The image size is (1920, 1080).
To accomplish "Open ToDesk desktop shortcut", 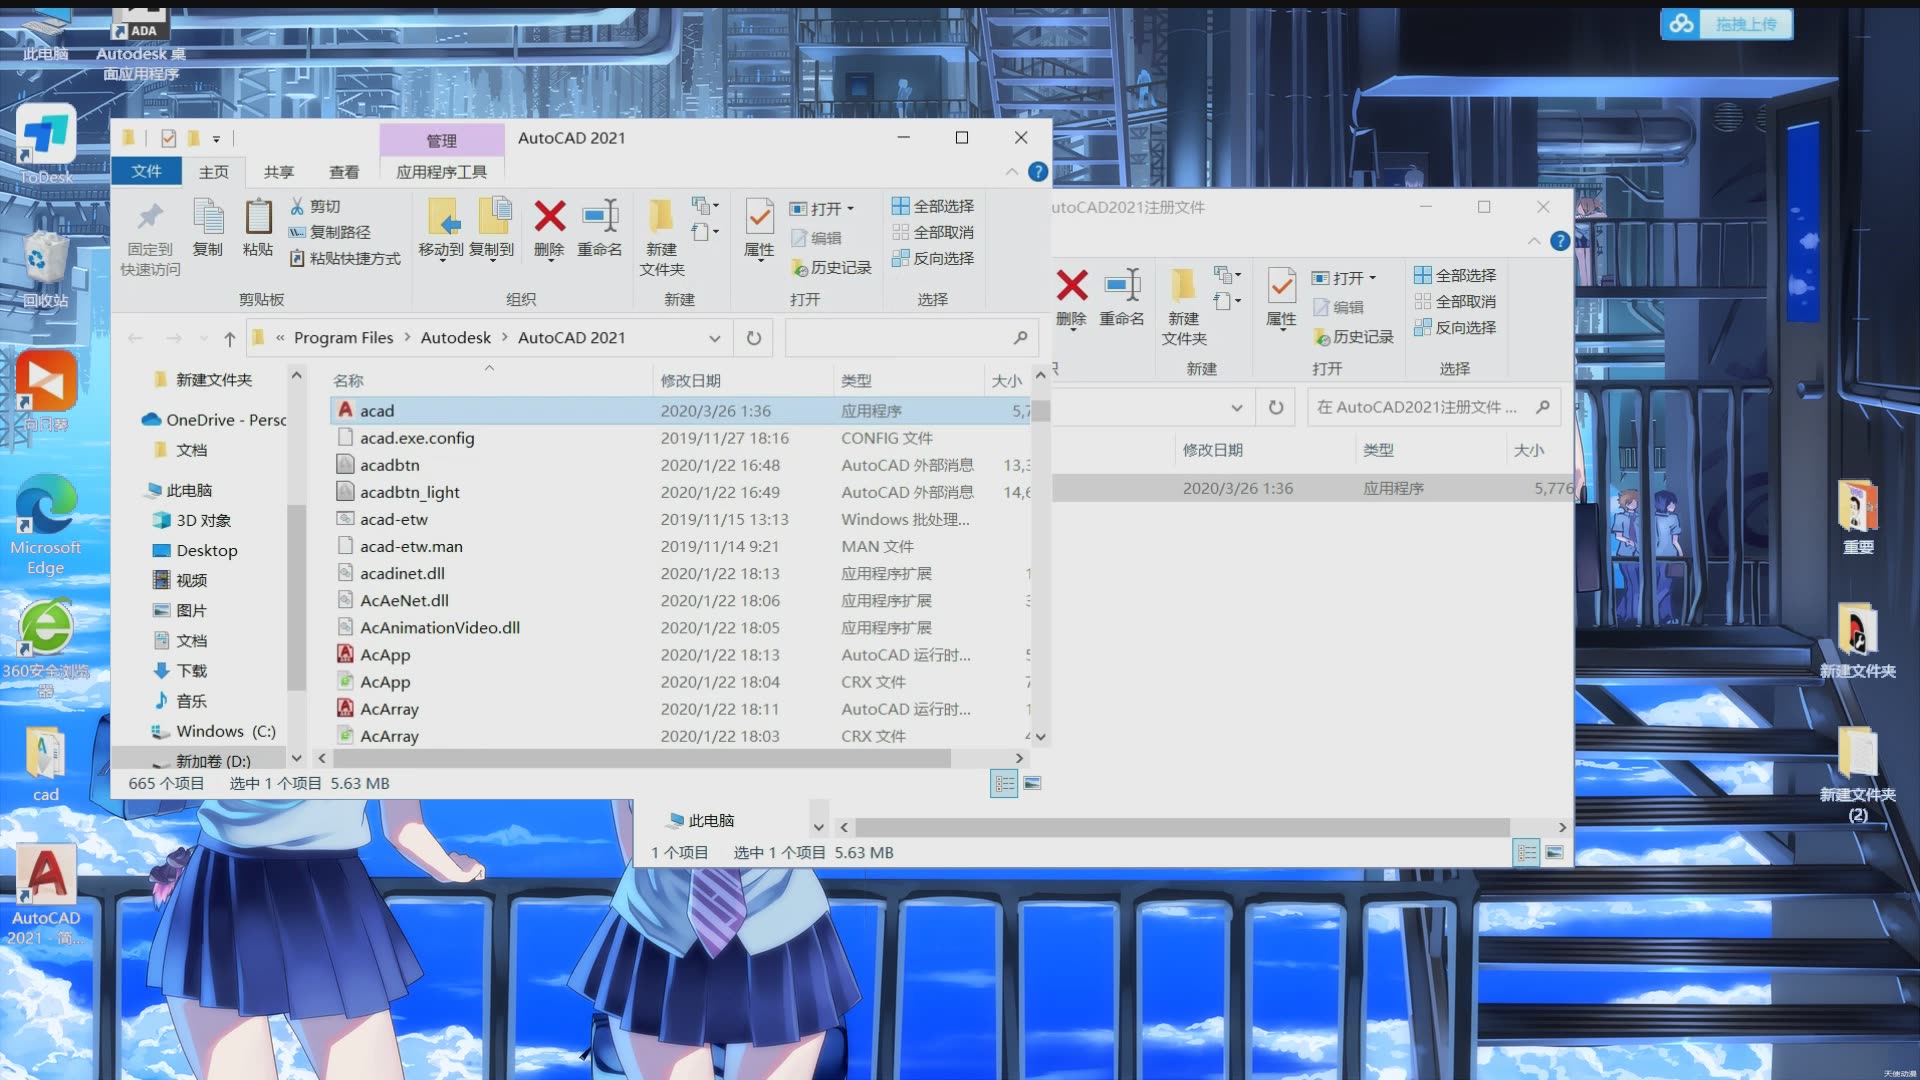I will [45, 146].
